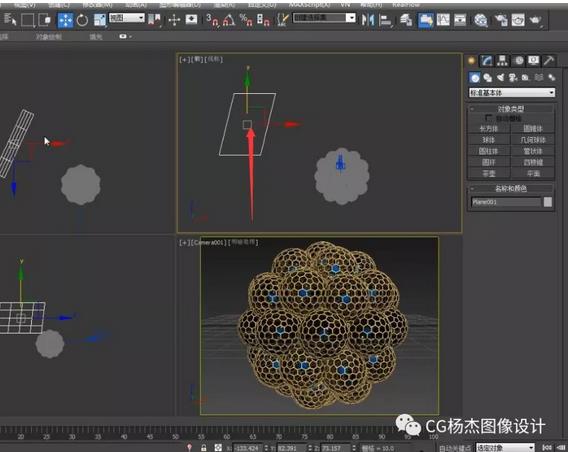Click the 管状体 button

click(x=532, y=151)
